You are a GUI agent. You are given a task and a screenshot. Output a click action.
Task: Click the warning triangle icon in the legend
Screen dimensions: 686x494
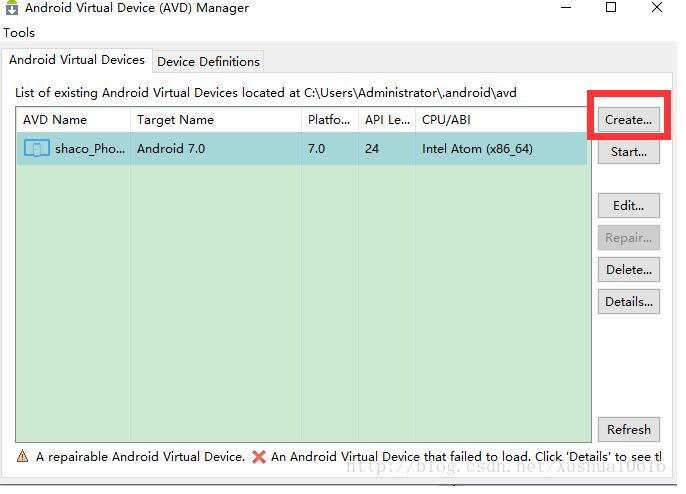click(x=22, y=456)
